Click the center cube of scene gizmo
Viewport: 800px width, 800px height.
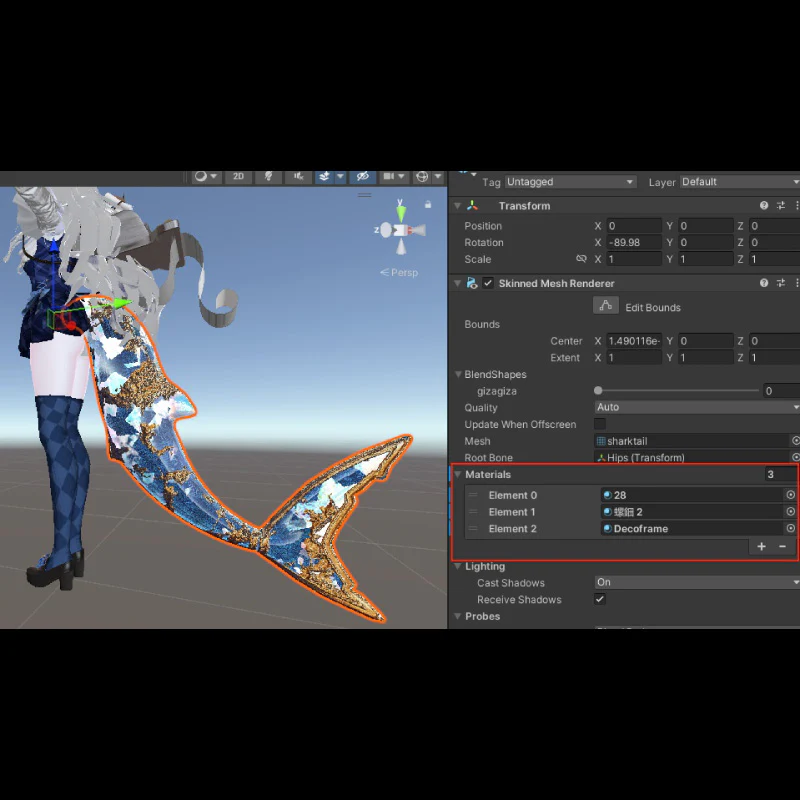click(x=401, y=231)
